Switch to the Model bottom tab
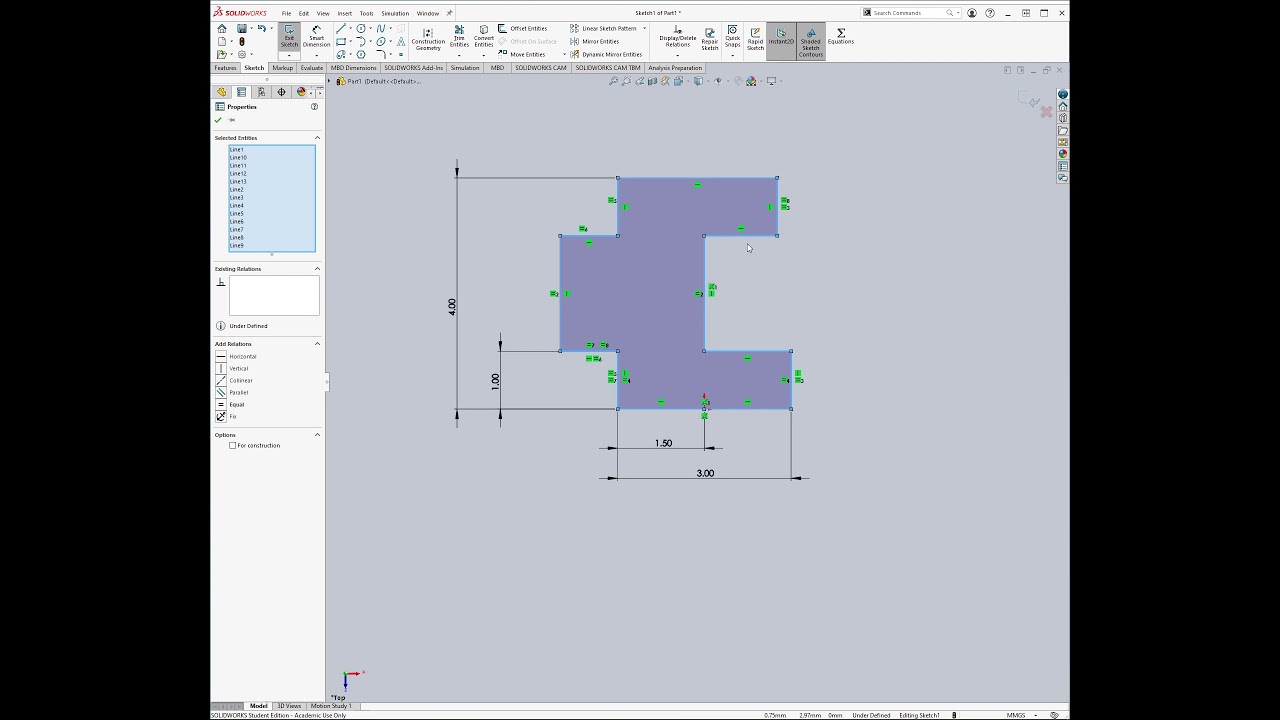Image resolution: width=1280 pixels, height=720 pixels. click(258, 706)
